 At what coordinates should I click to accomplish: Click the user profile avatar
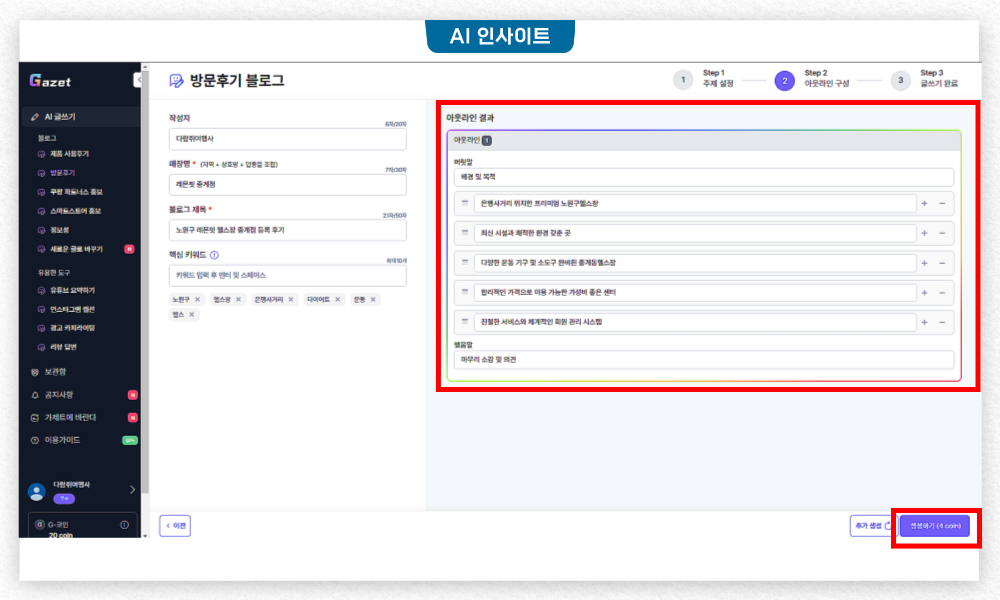(36, 491)
